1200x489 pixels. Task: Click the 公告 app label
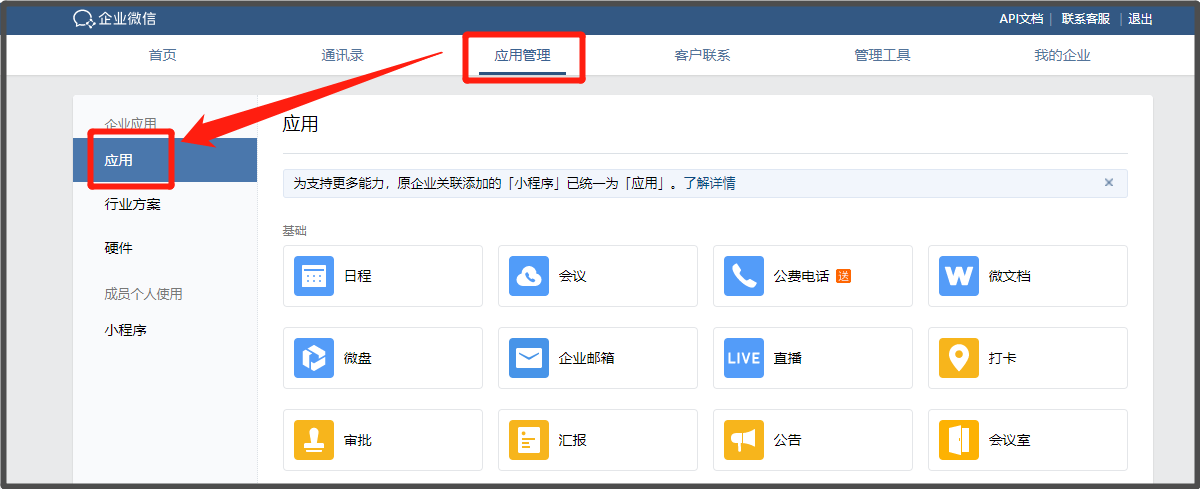point(788,440)
